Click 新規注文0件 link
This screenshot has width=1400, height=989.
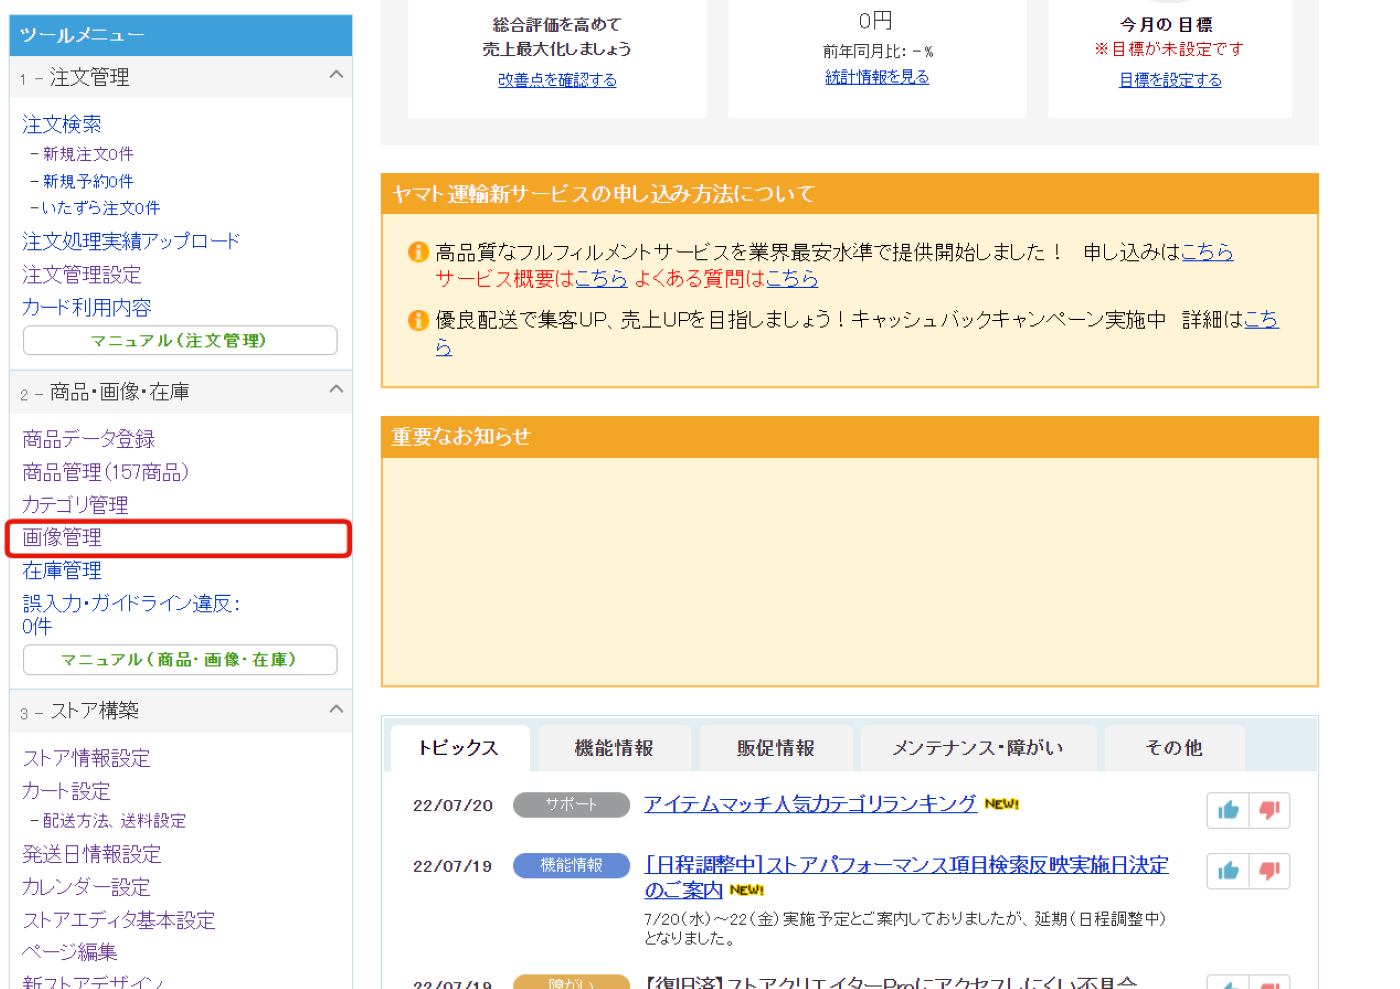click(x=88, y=154)
